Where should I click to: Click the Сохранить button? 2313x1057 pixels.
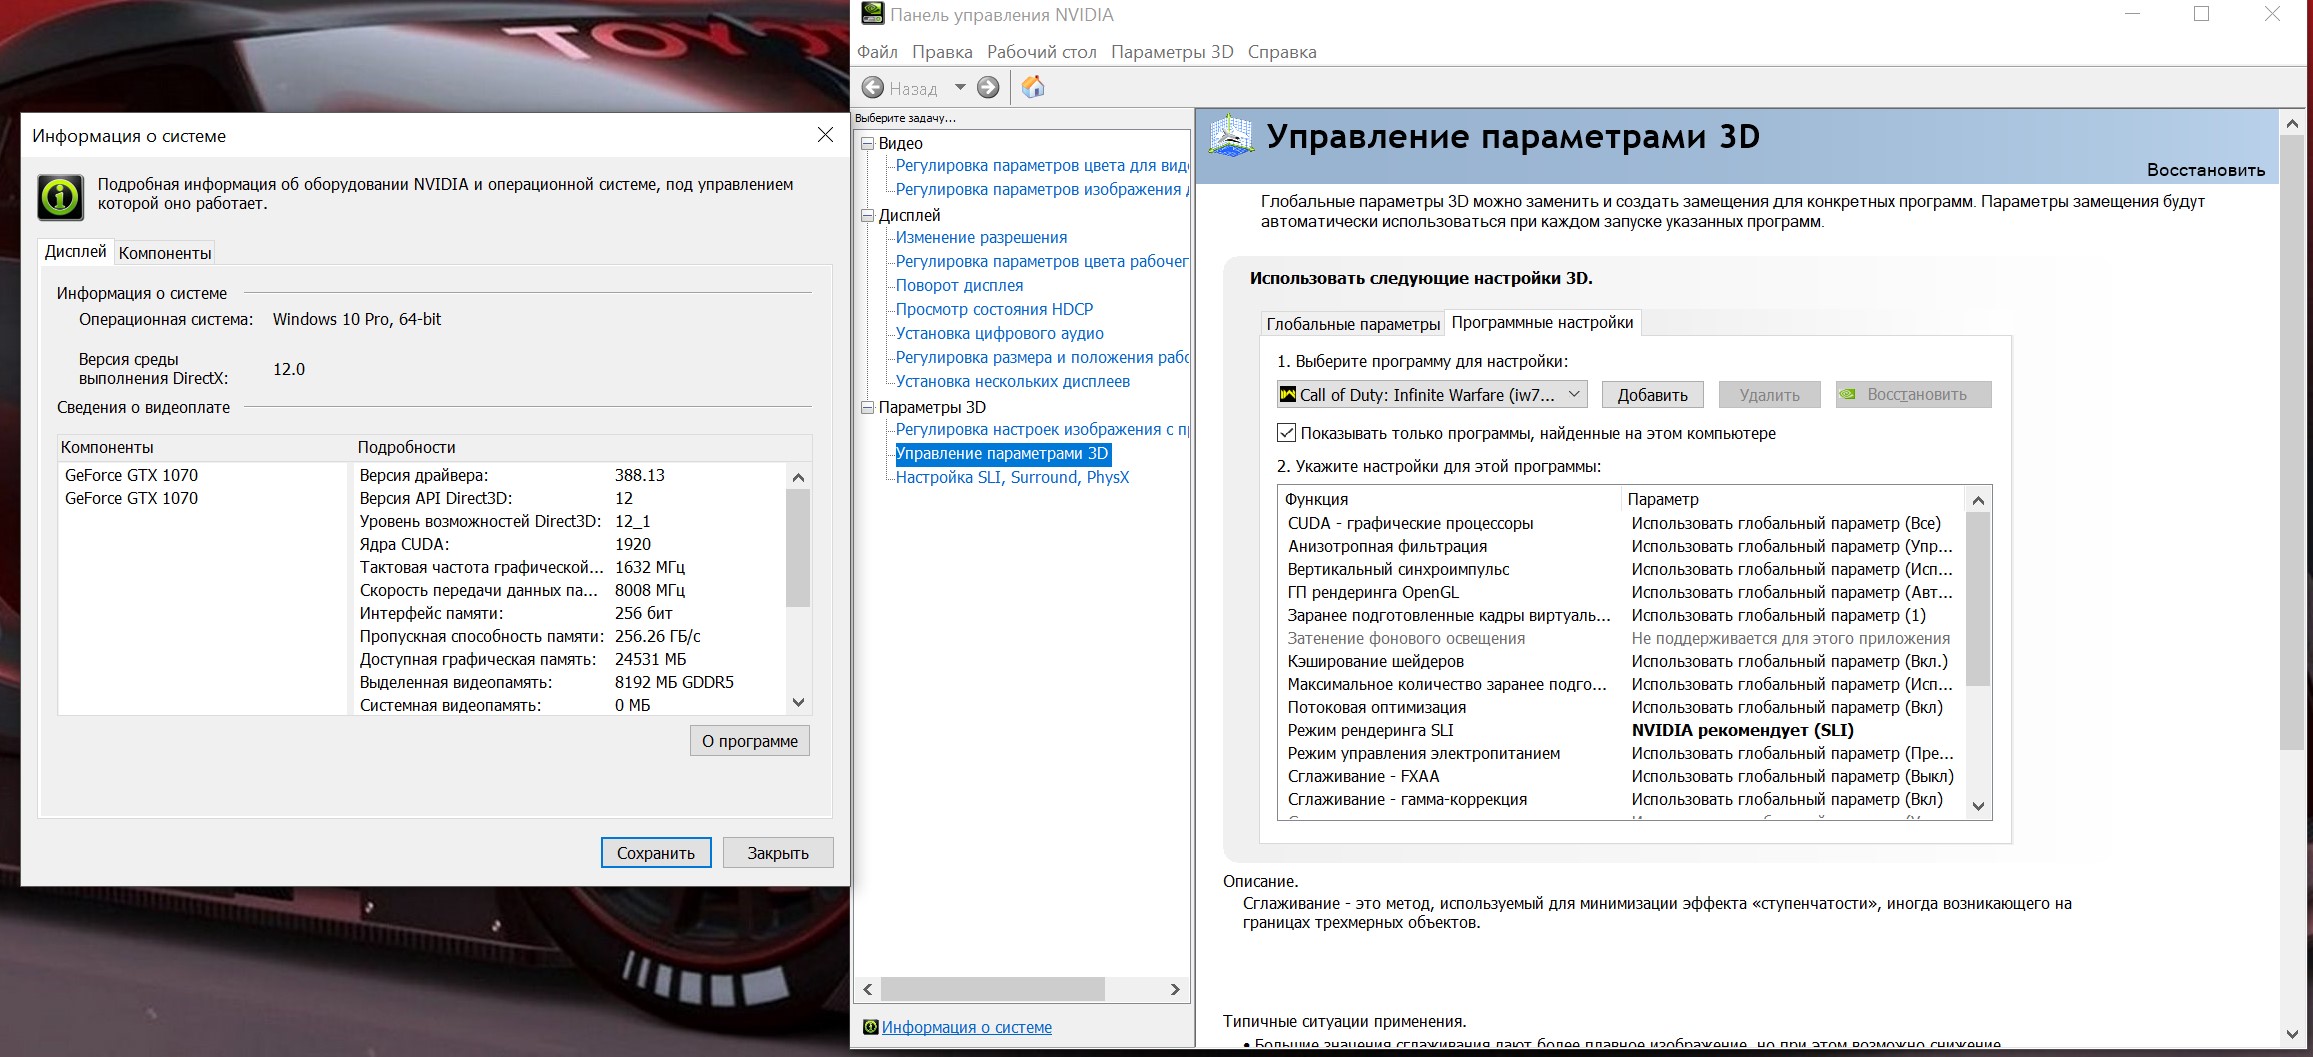click(x=656, y=853)
